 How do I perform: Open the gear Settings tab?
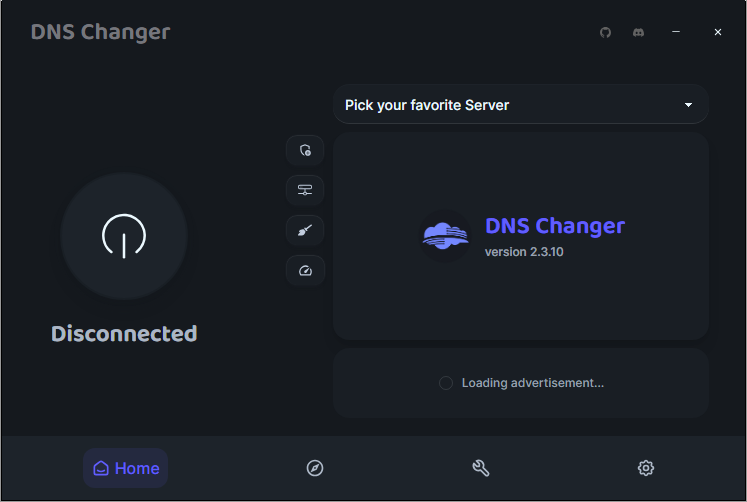[x=646, y=468]
